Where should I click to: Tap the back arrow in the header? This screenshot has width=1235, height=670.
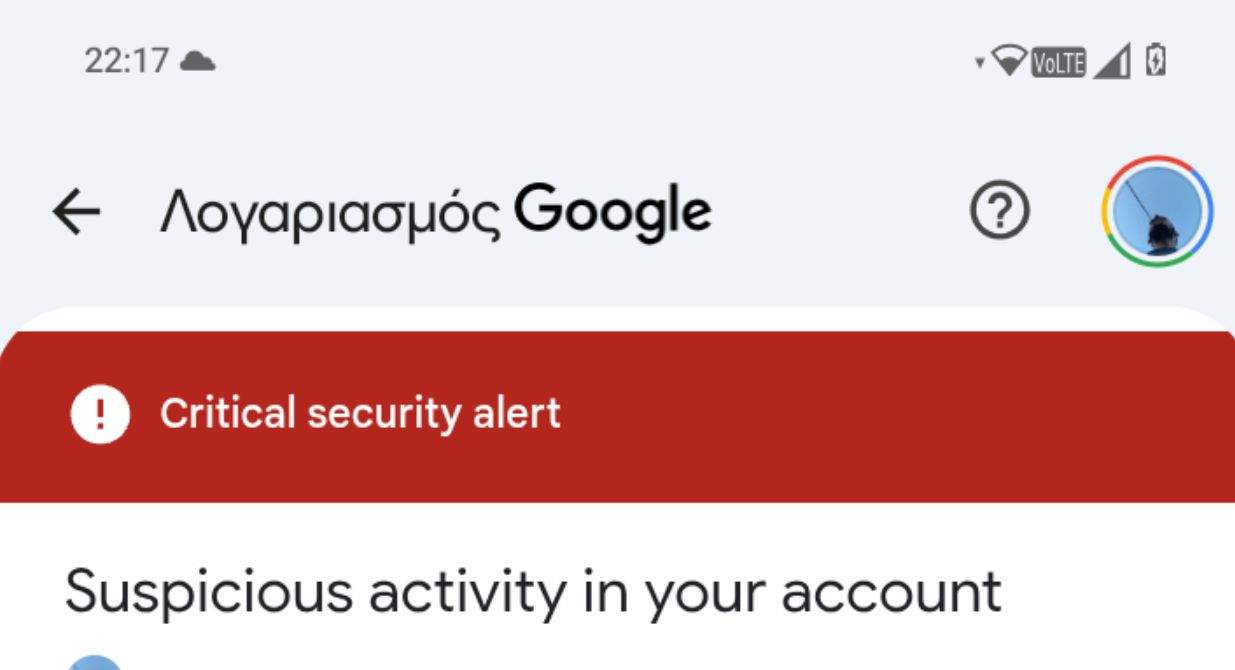[x=76, y=213]
